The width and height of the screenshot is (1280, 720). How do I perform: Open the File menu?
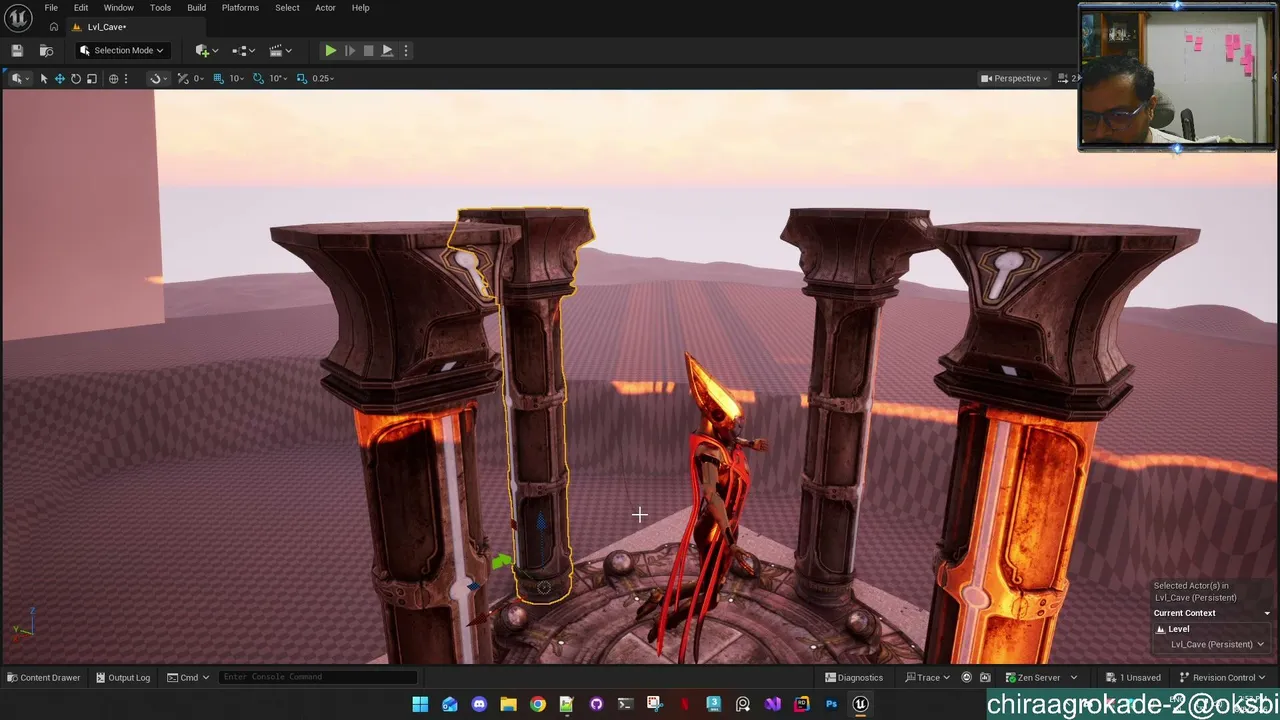[51, 8]
